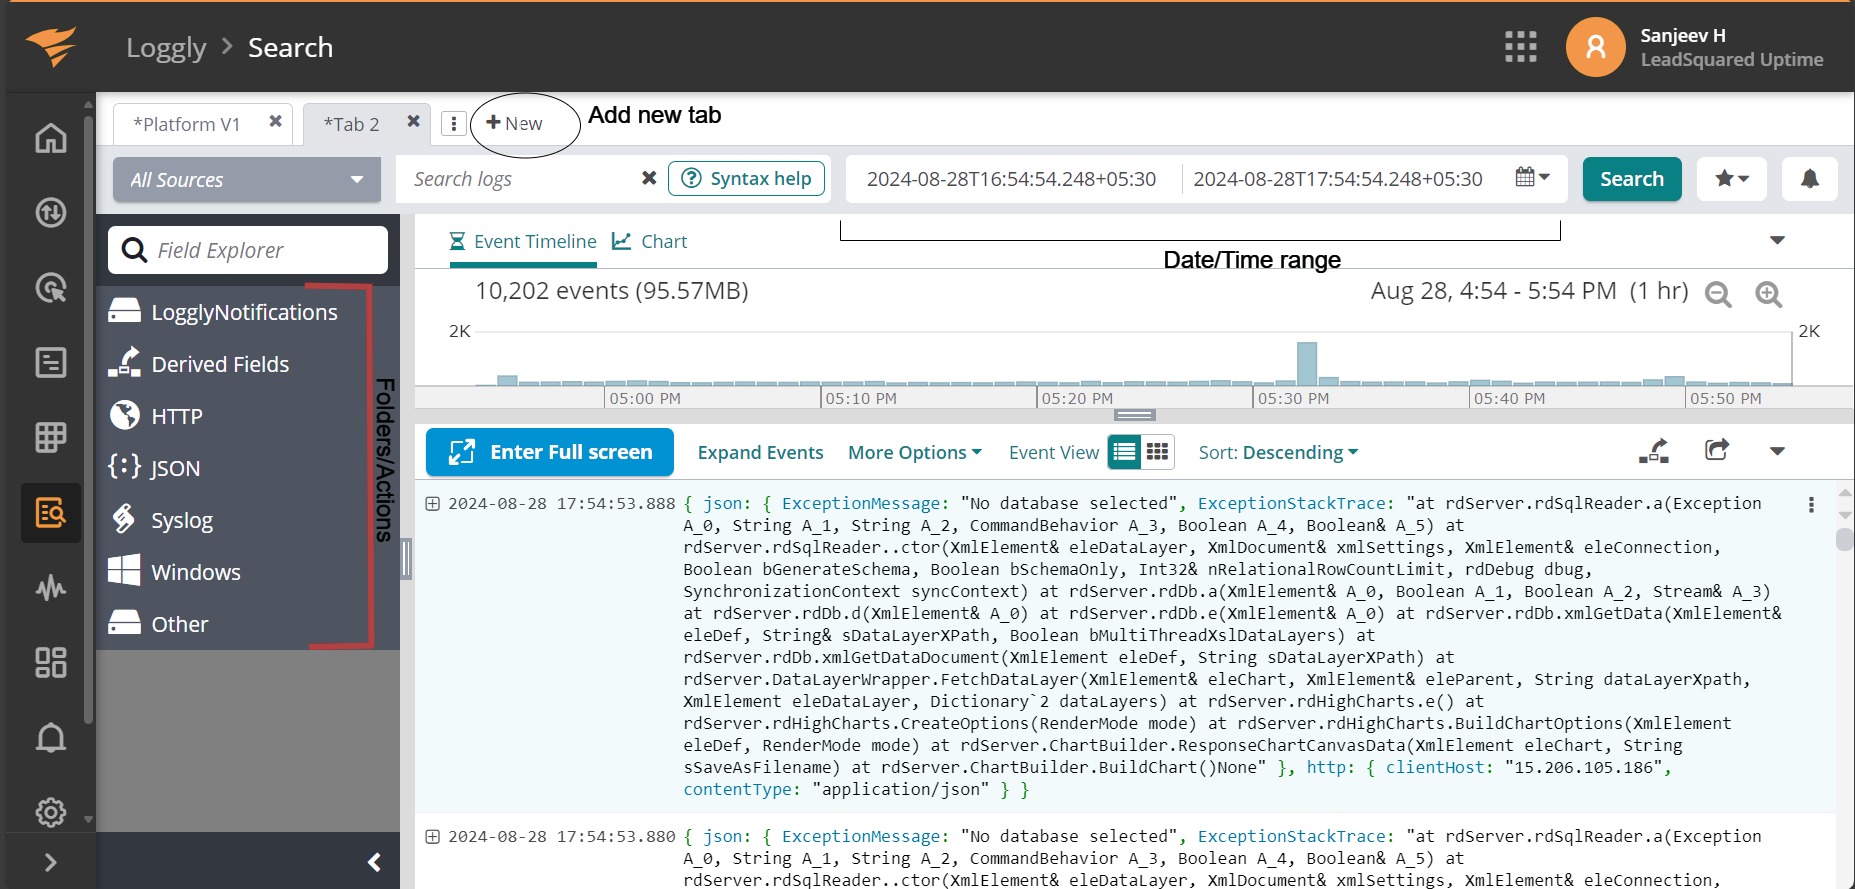Click the field panel splitter handle
The image size is (1855, 889).
(406, 559)
